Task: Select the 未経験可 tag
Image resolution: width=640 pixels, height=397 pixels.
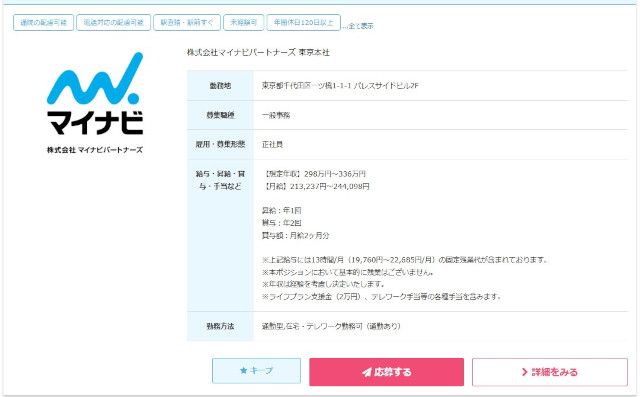Action: [x=244, y=22]
